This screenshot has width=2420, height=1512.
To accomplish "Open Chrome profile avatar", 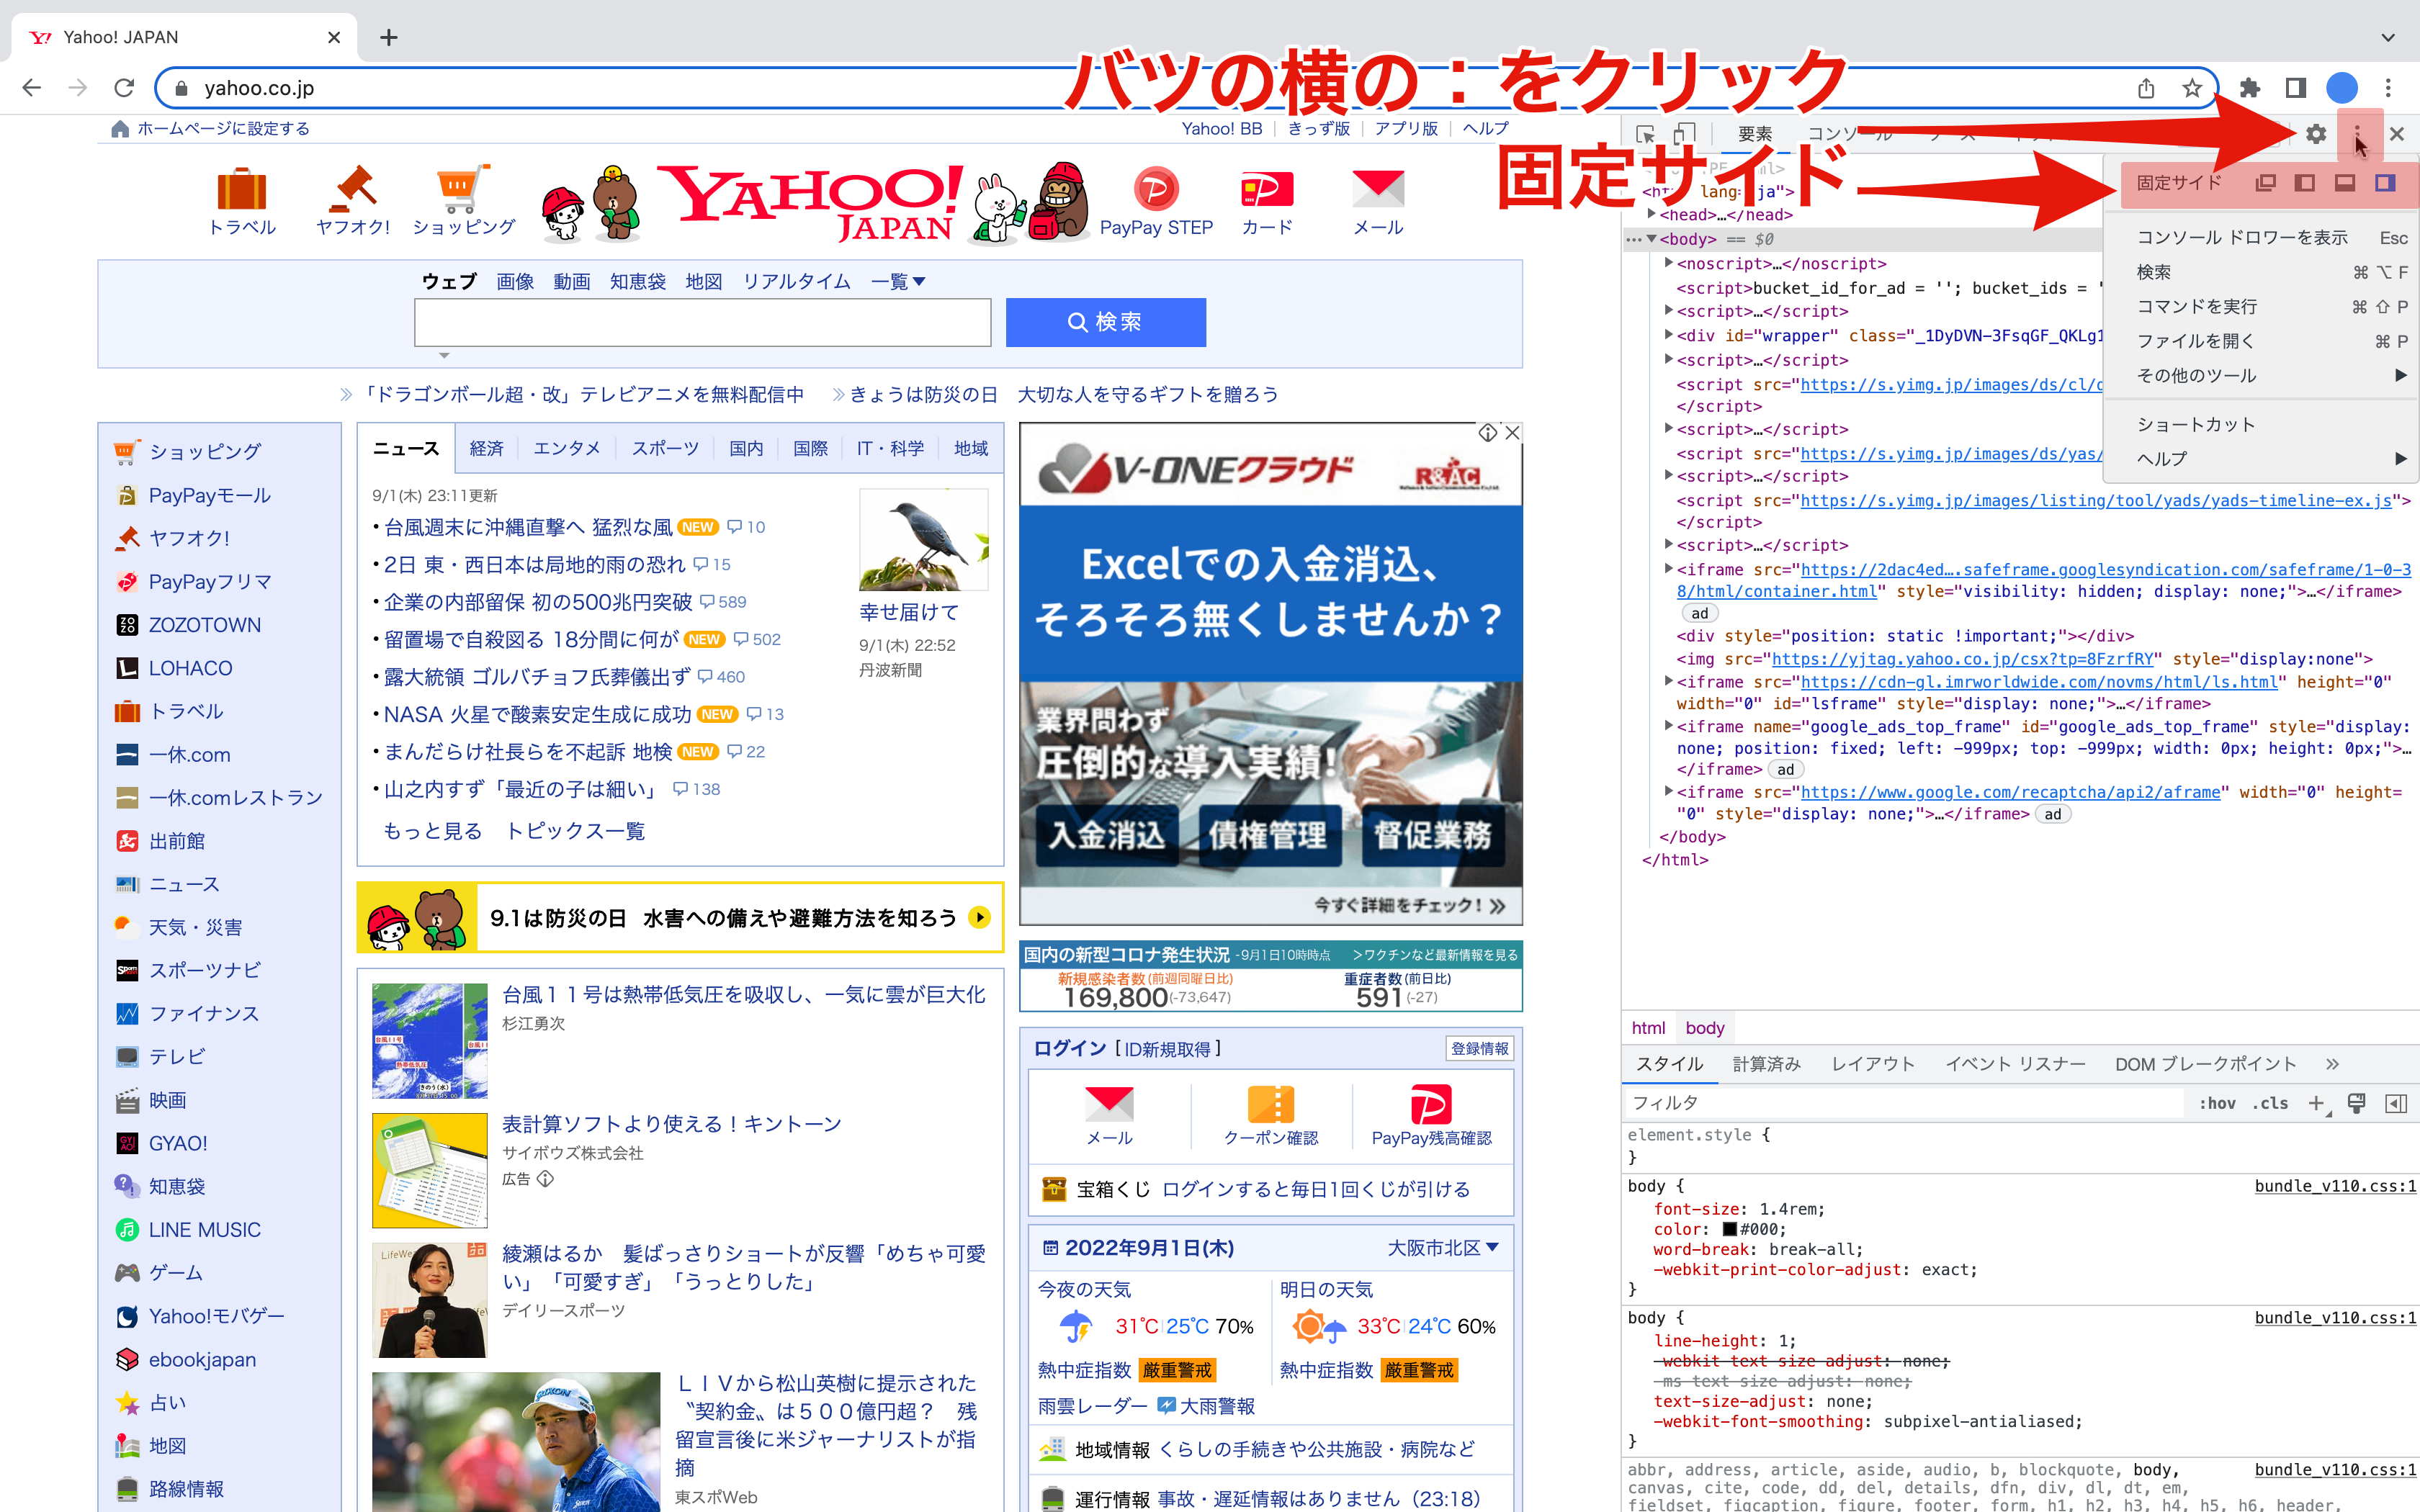I will [x=2342, y=88].
